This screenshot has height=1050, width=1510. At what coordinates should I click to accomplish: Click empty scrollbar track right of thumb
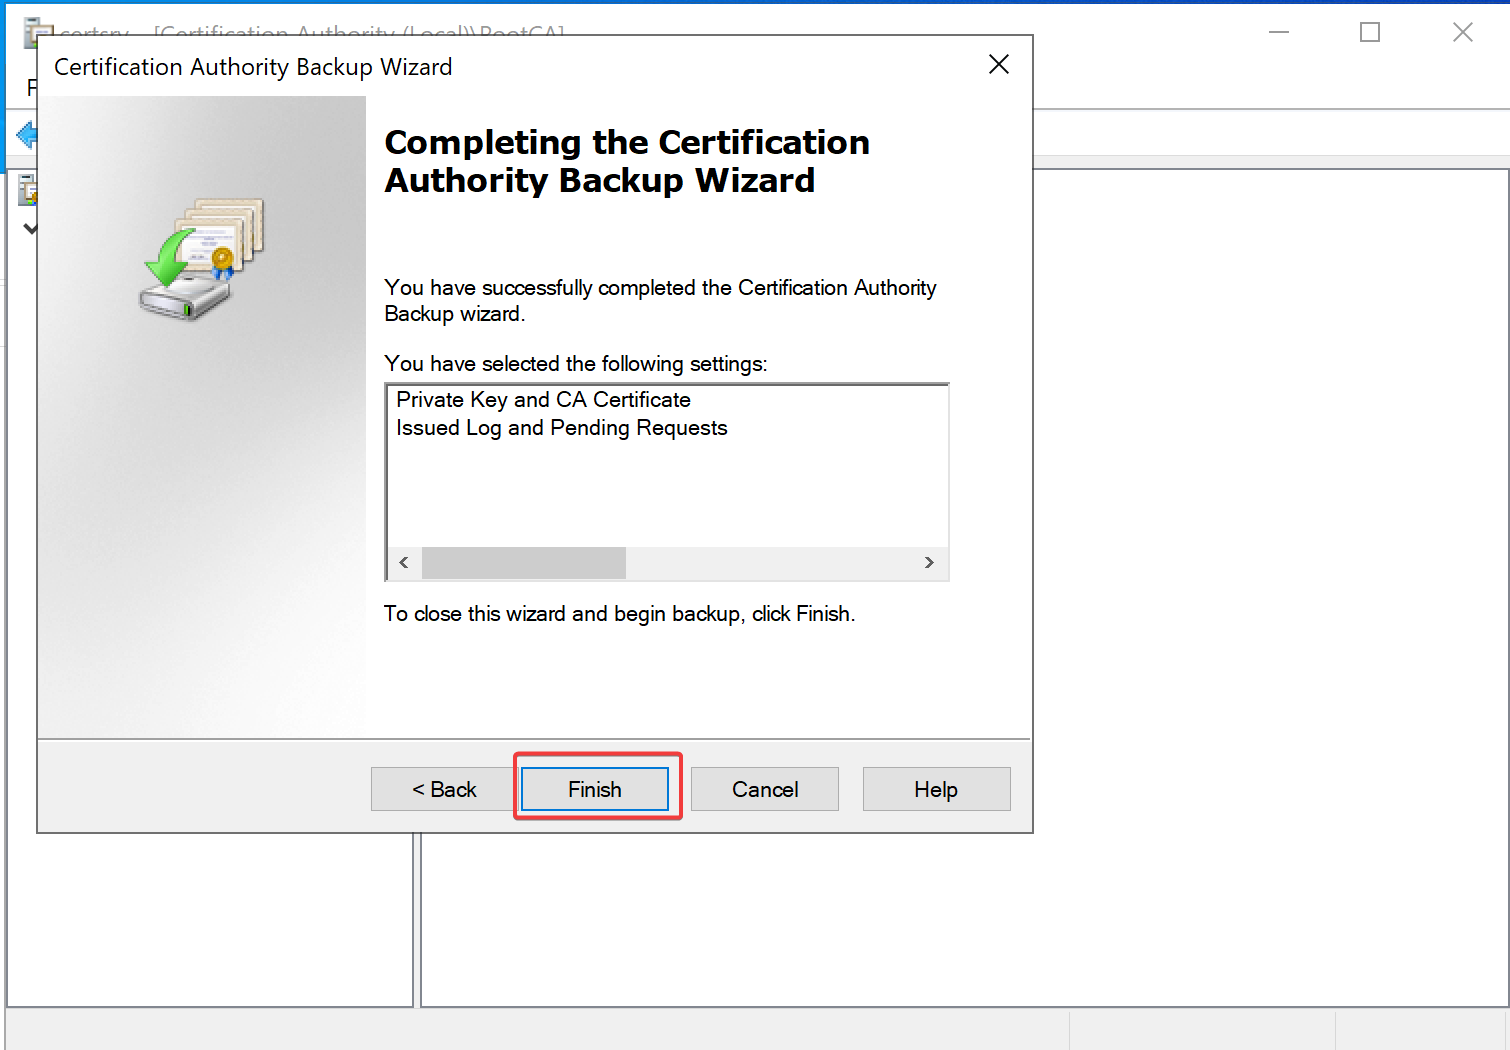point(770,563)
